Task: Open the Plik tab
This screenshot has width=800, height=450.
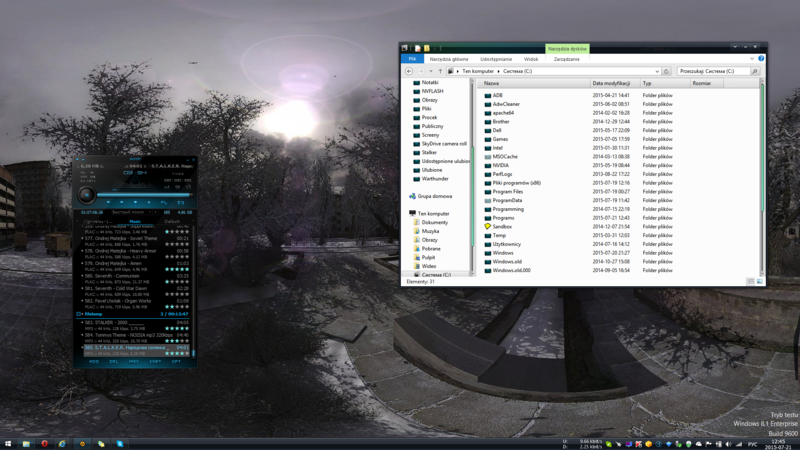Action: click(412, 59)
